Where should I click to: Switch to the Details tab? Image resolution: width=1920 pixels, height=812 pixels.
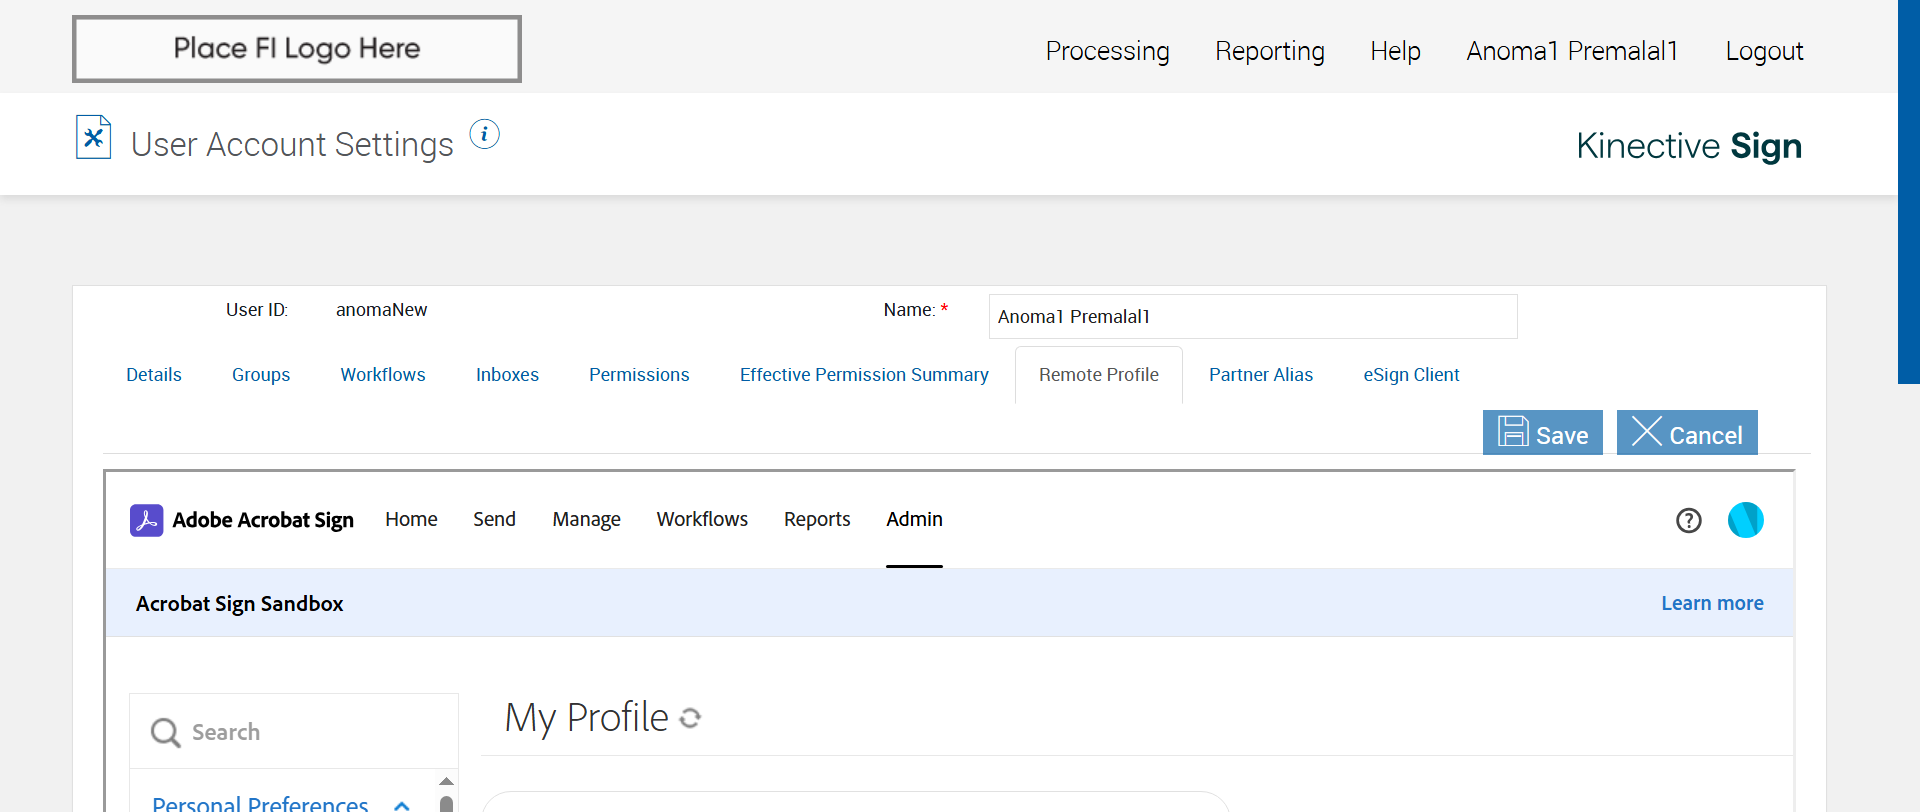pos(154,375)
